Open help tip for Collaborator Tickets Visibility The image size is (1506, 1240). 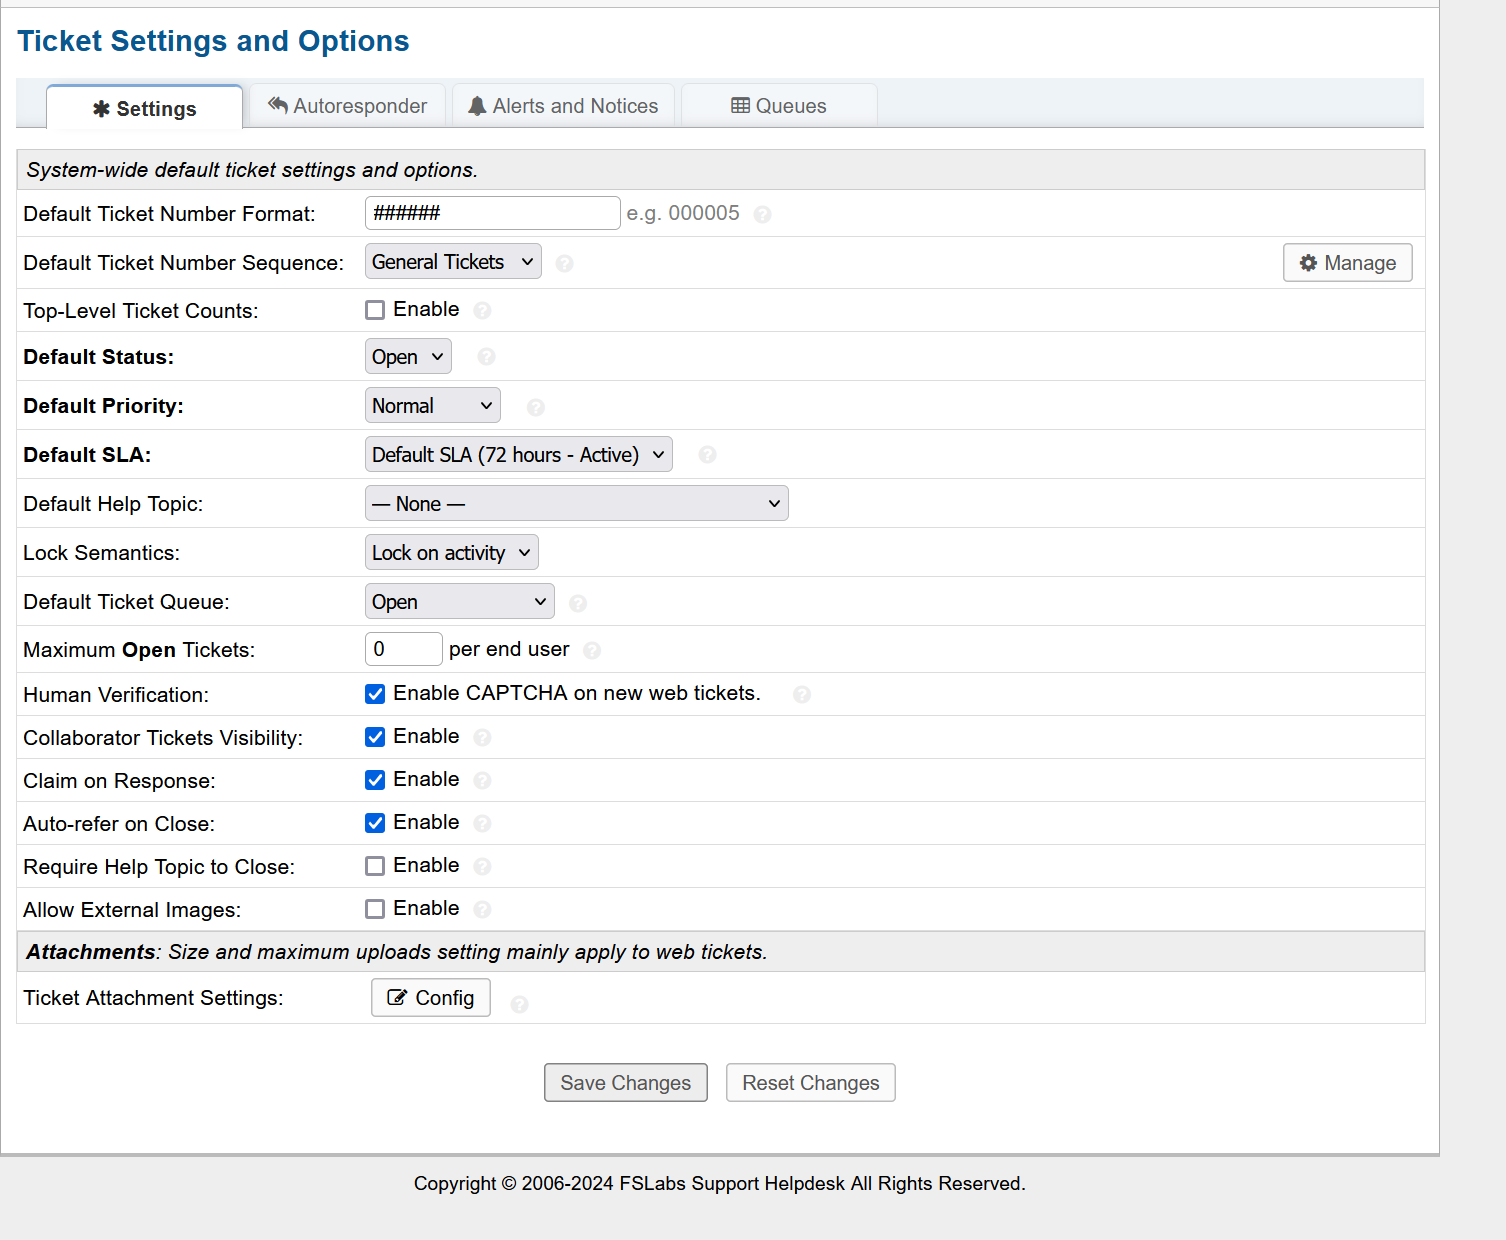click(482, 737)
